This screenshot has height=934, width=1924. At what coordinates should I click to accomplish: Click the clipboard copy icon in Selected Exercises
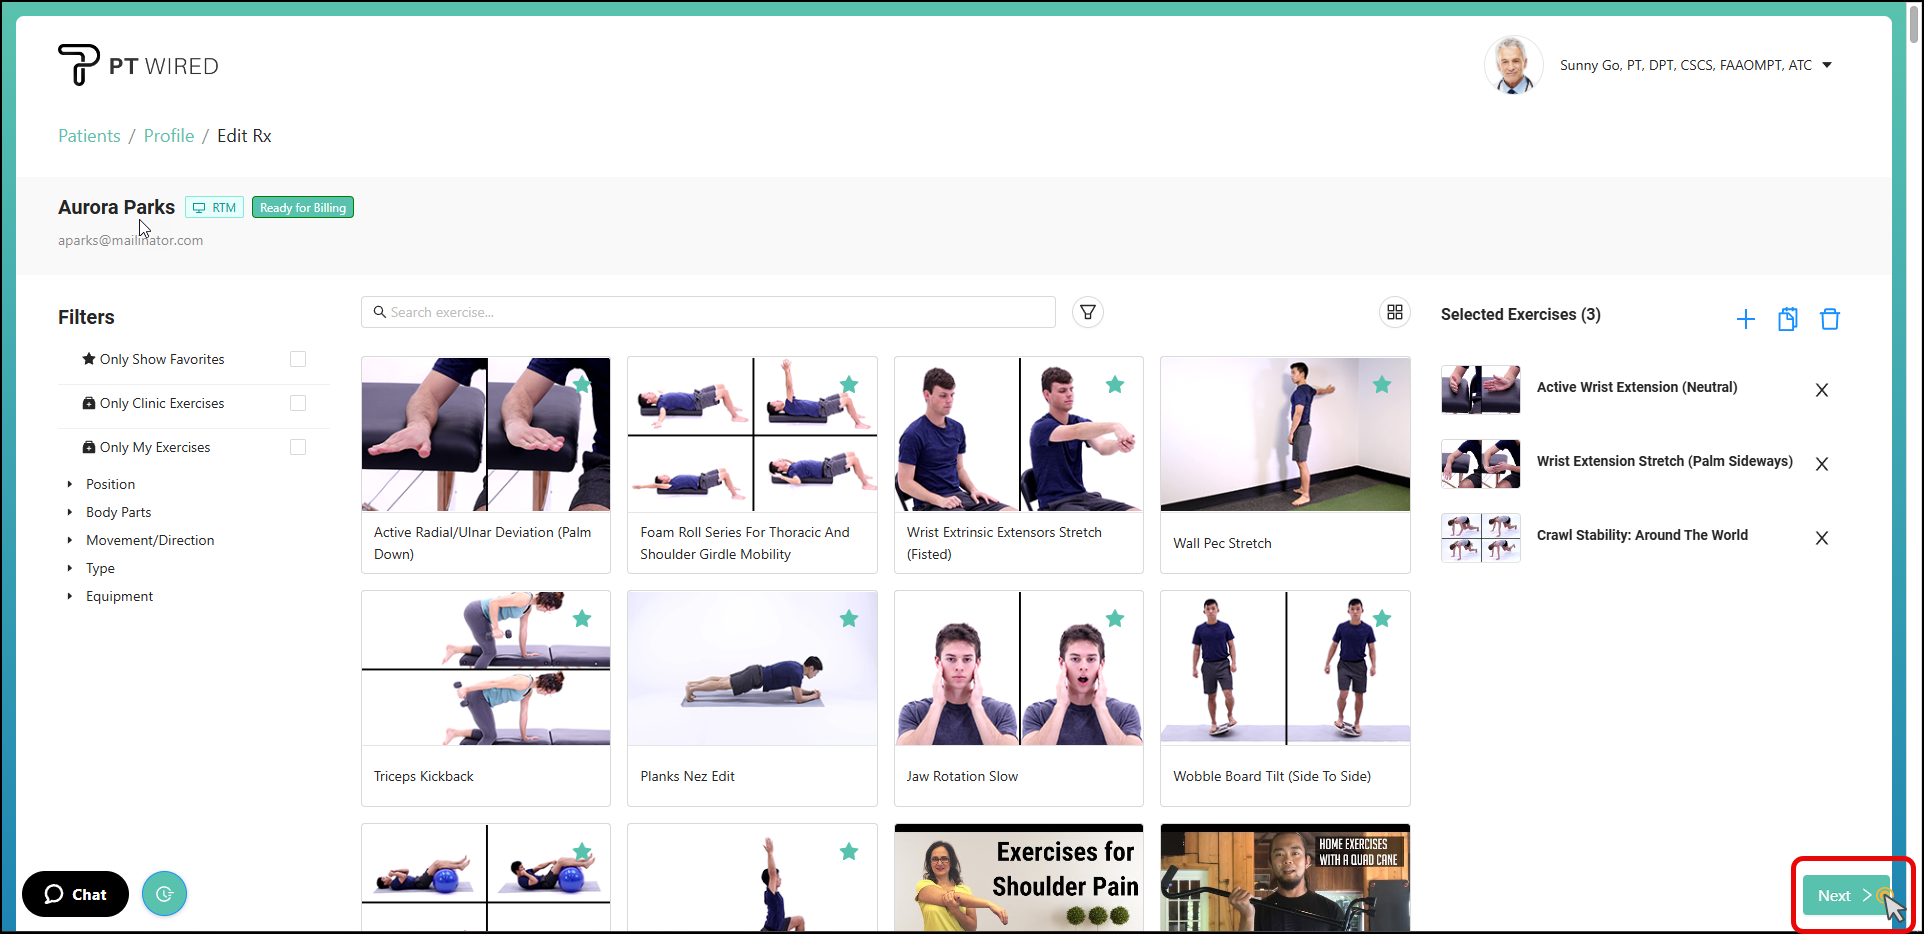click(x=1787, y=319)
